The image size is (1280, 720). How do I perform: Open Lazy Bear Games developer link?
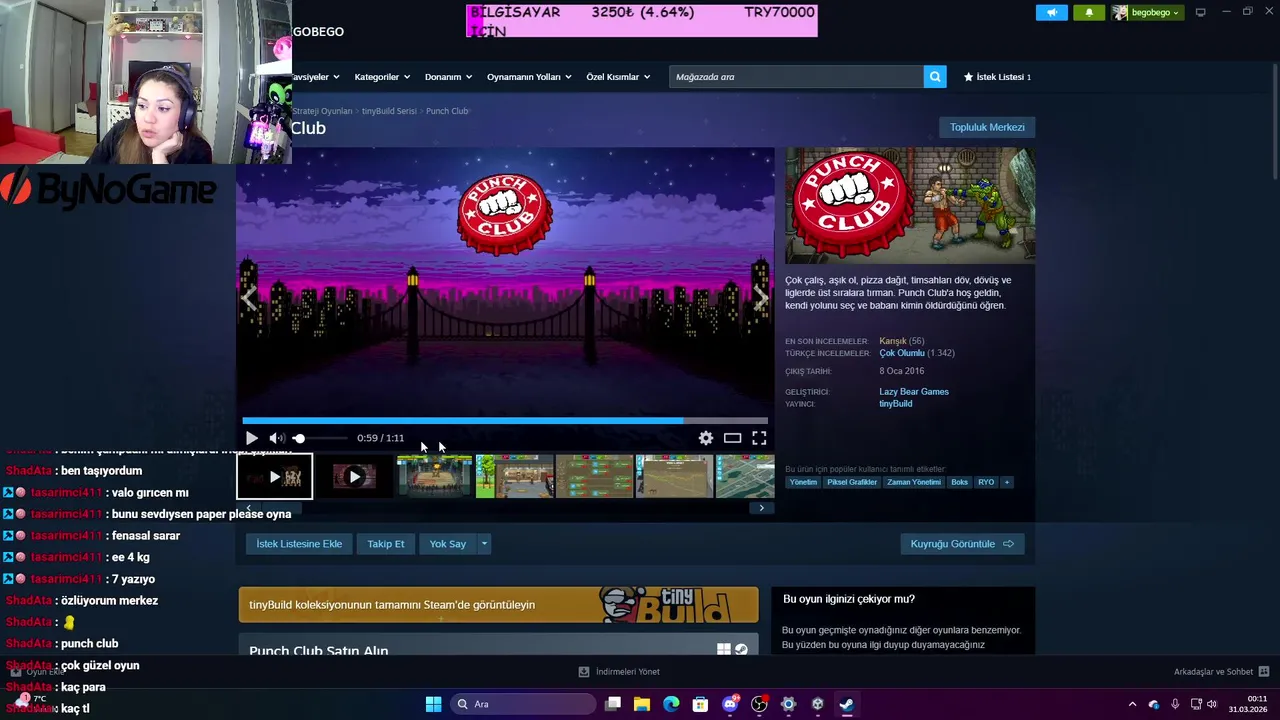tap(914, 392)
